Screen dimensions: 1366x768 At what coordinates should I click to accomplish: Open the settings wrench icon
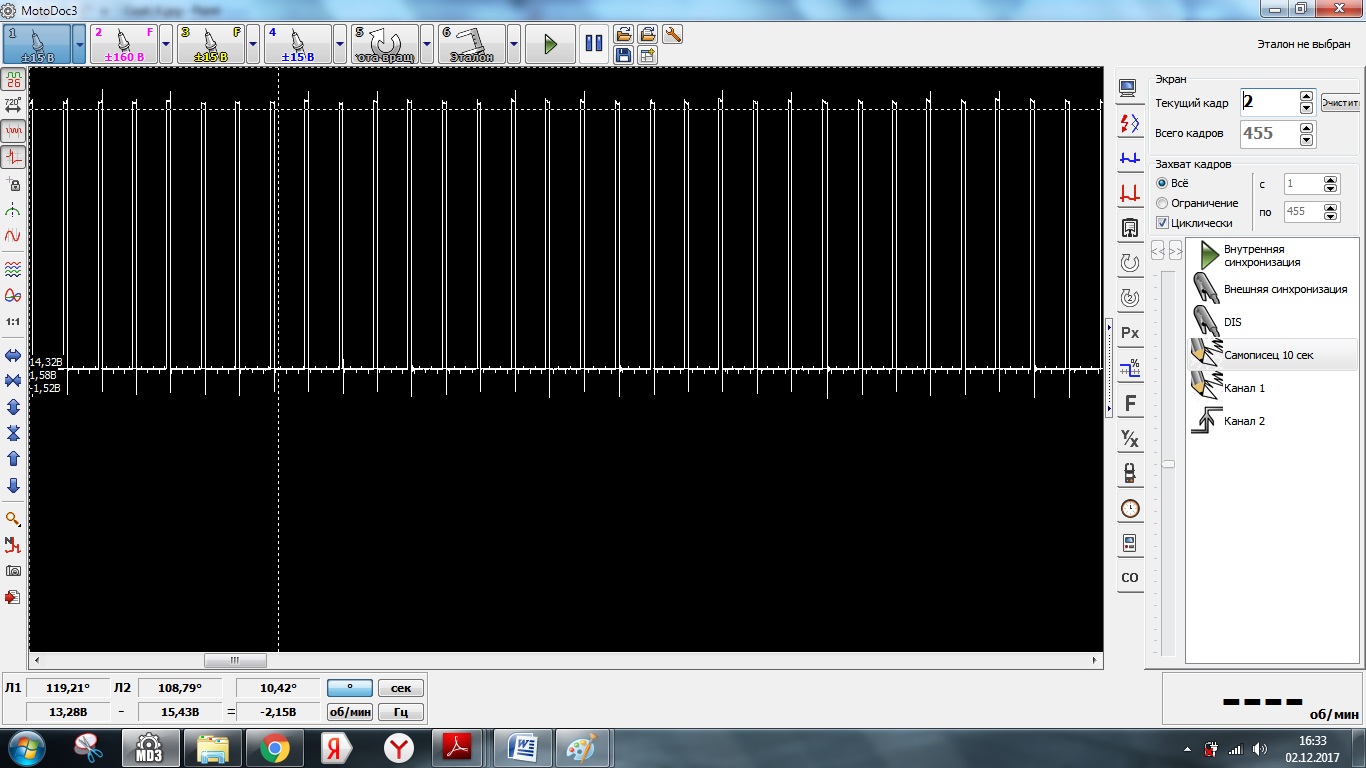[672, 35]
